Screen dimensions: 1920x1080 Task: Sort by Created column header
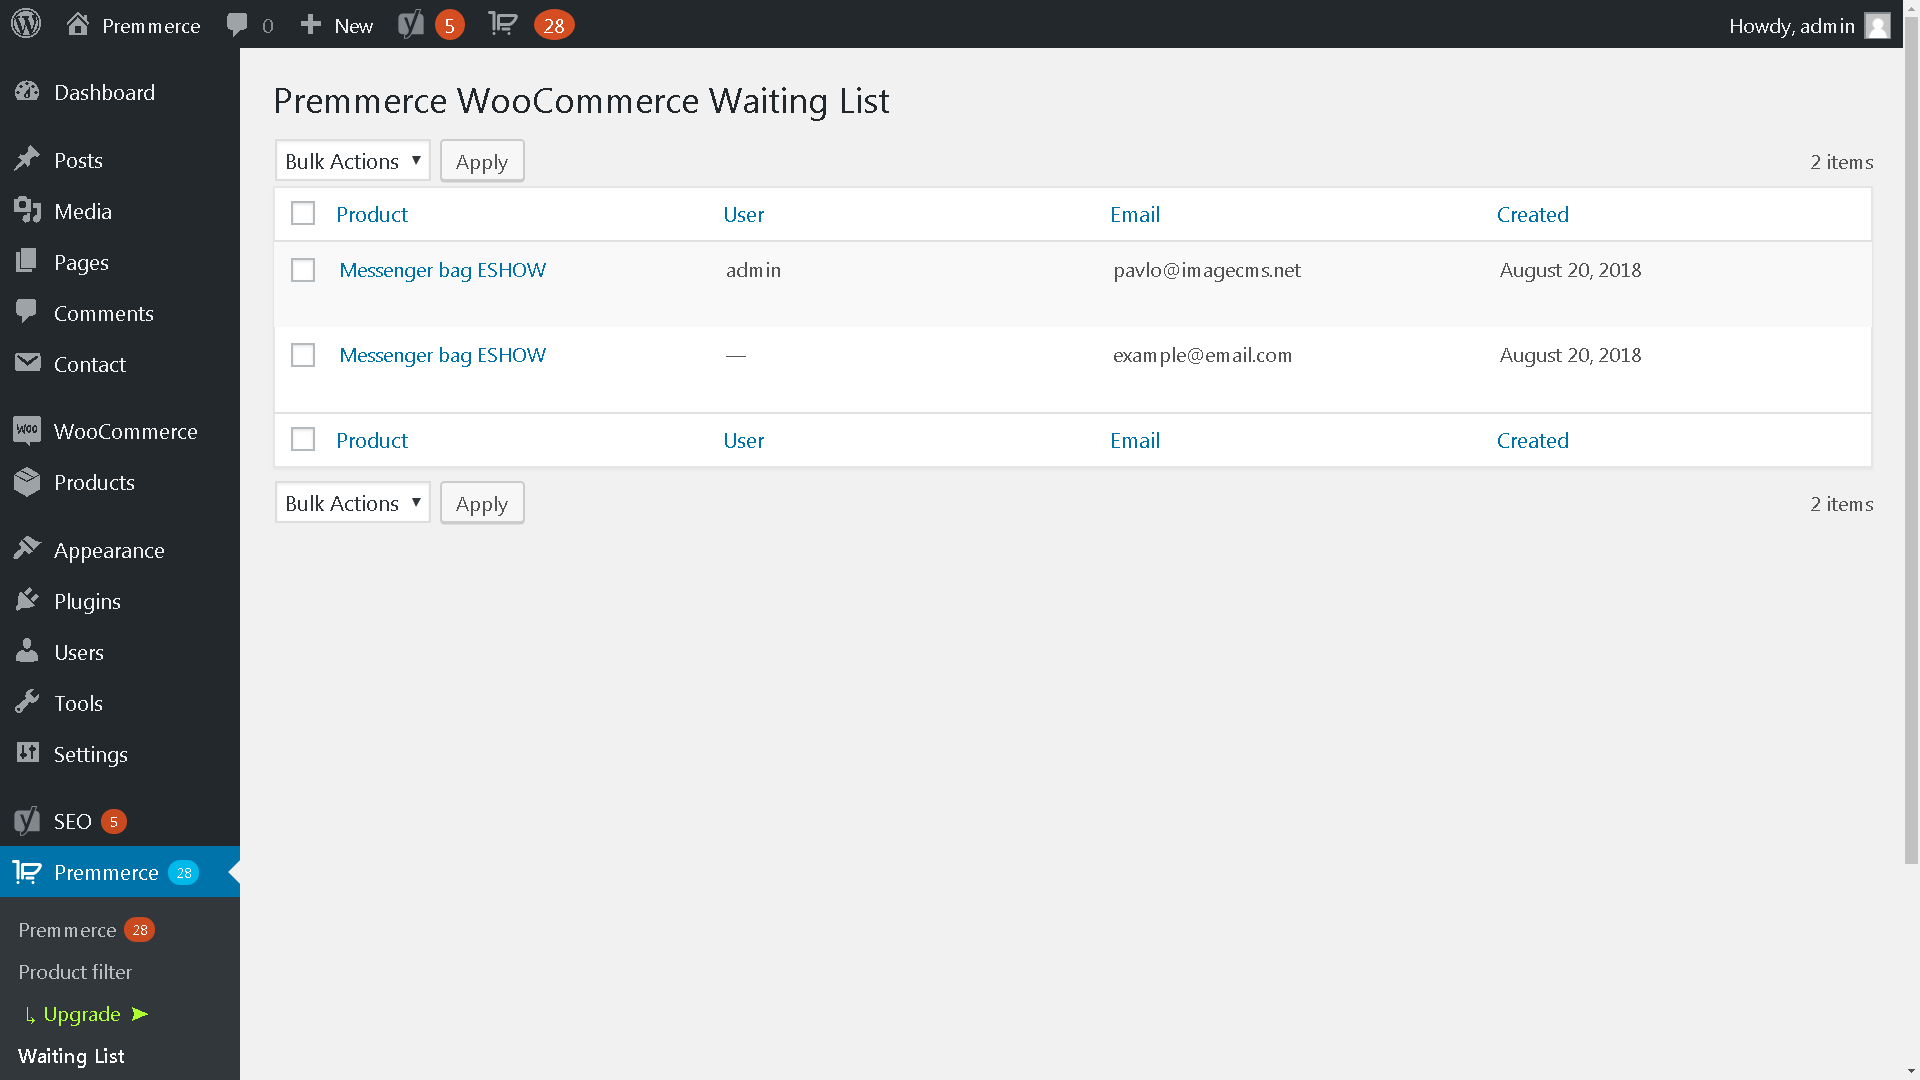[x=1533, y=214]
